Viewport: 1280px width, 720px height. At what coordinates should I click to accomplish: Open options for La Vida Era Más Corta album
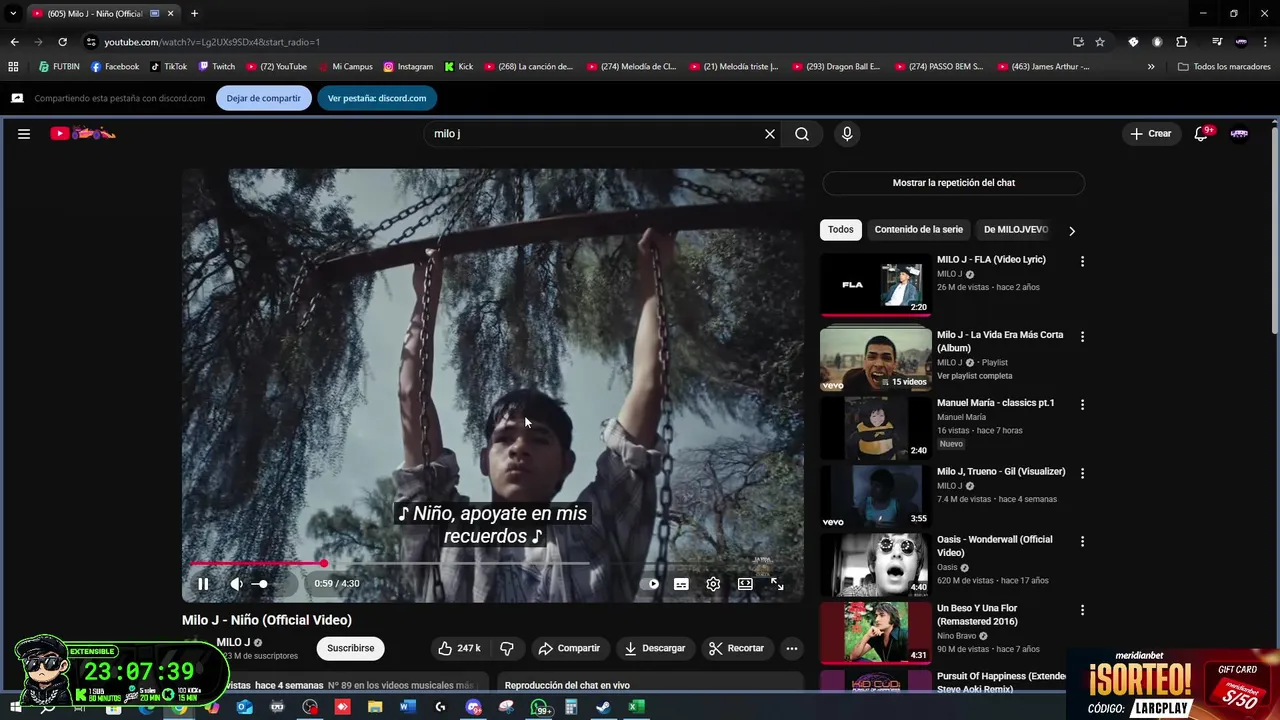click(1082, 337)
